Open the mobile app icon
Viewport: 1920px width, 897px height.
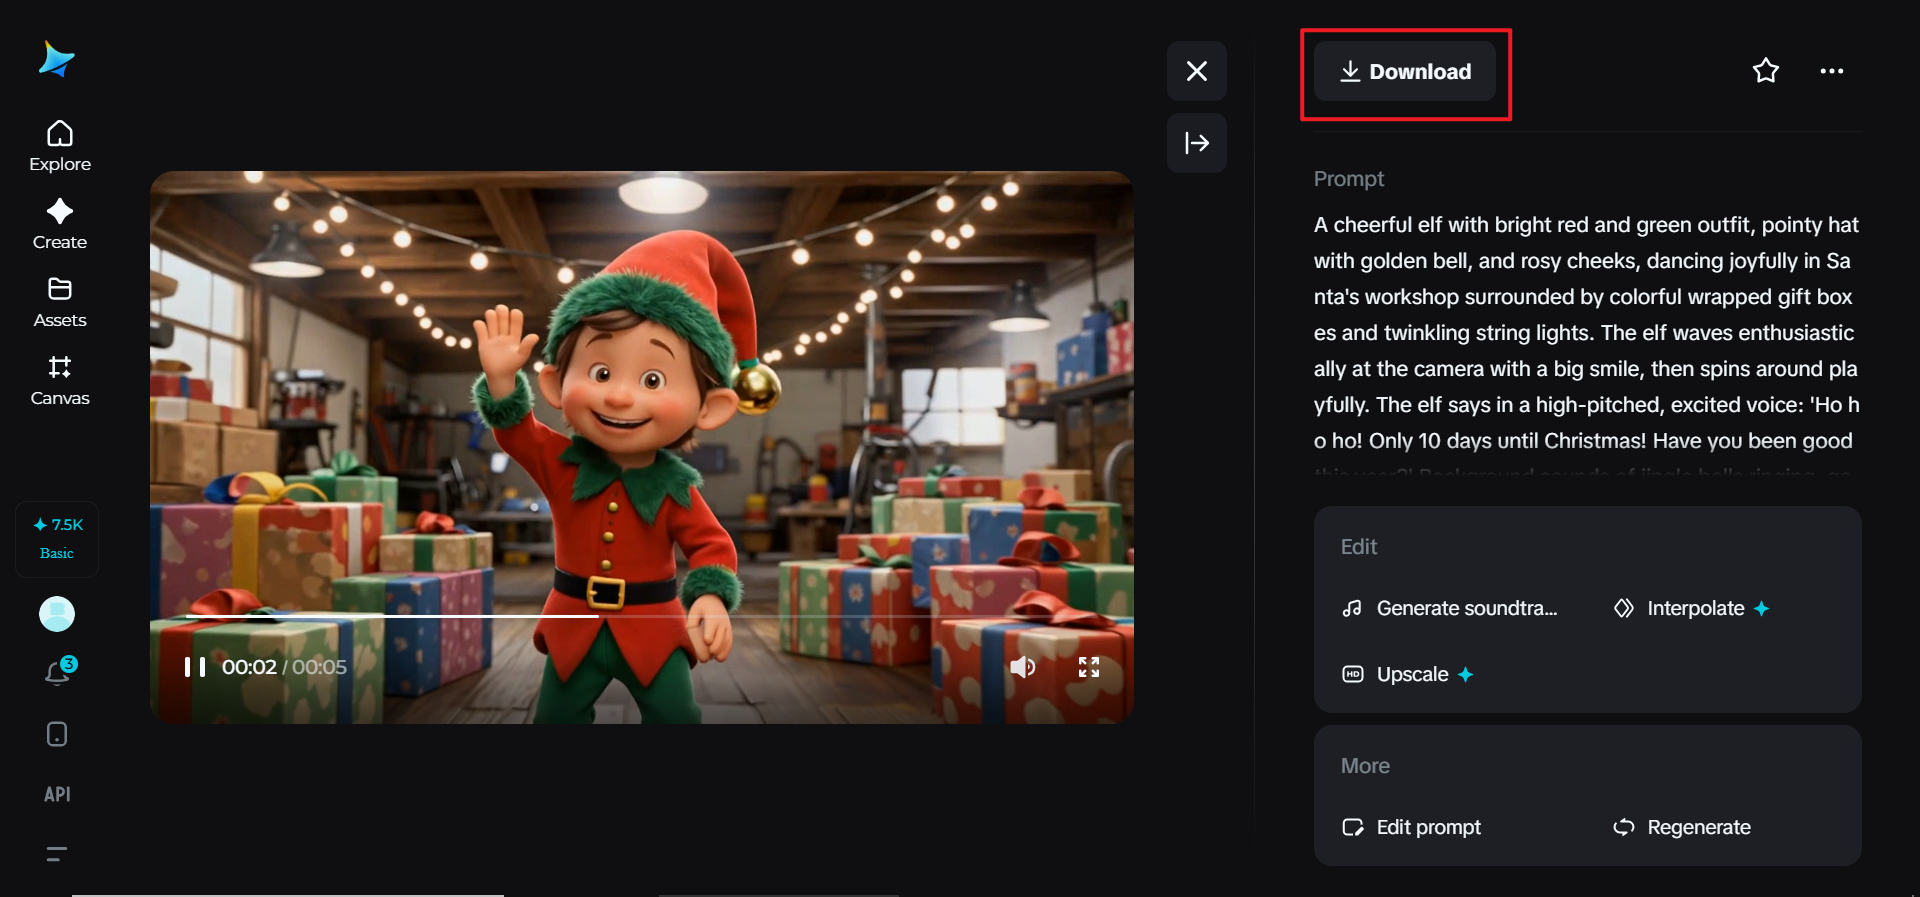[57, 734]
